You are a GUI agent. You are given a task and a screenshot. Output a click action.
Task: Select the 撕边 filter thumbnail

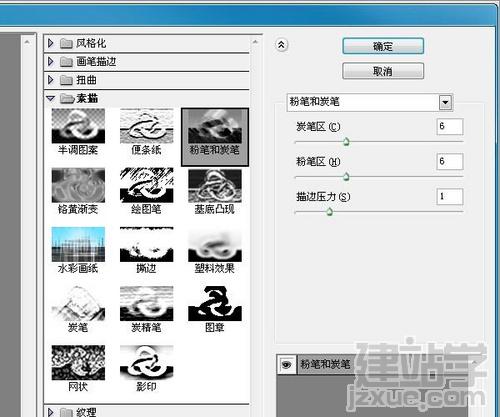(x=146, y=244)
